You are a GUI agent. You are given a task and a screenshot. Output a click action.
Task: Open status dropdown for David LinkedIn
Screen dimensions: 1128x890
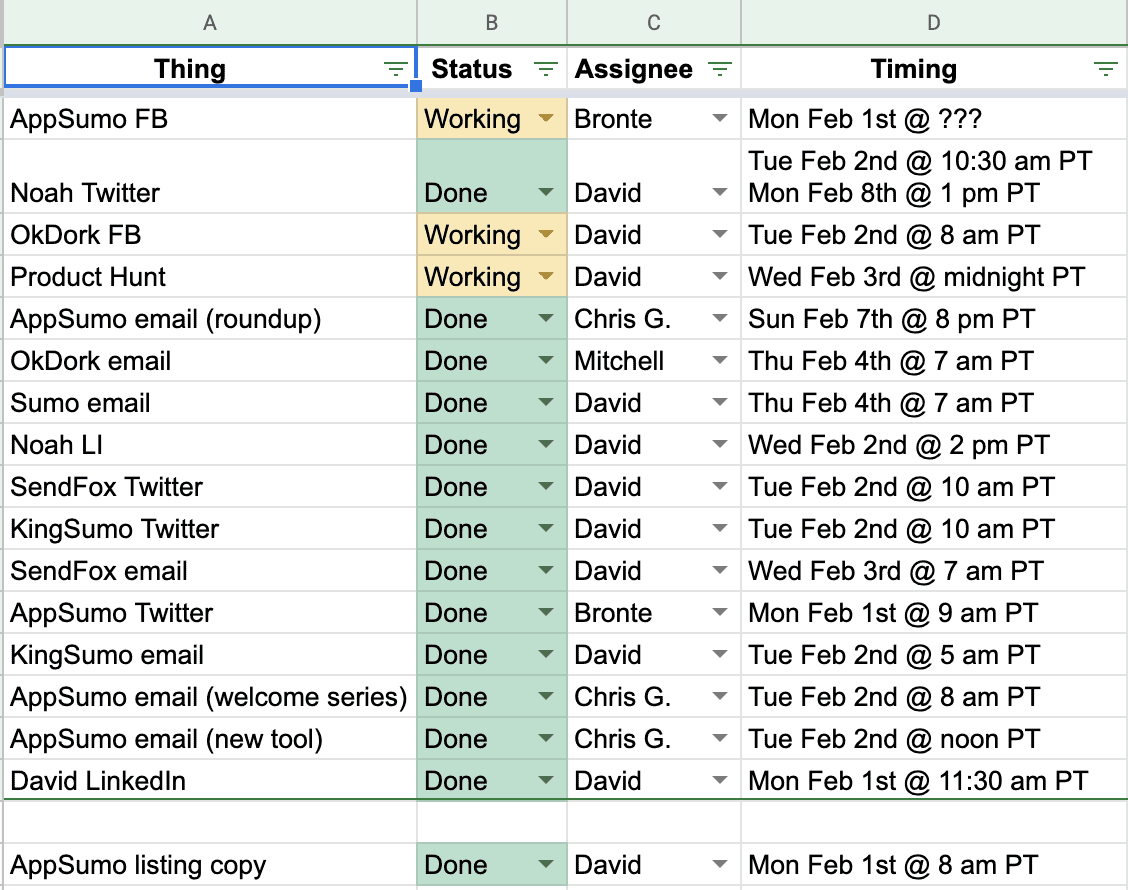(546, 781)
